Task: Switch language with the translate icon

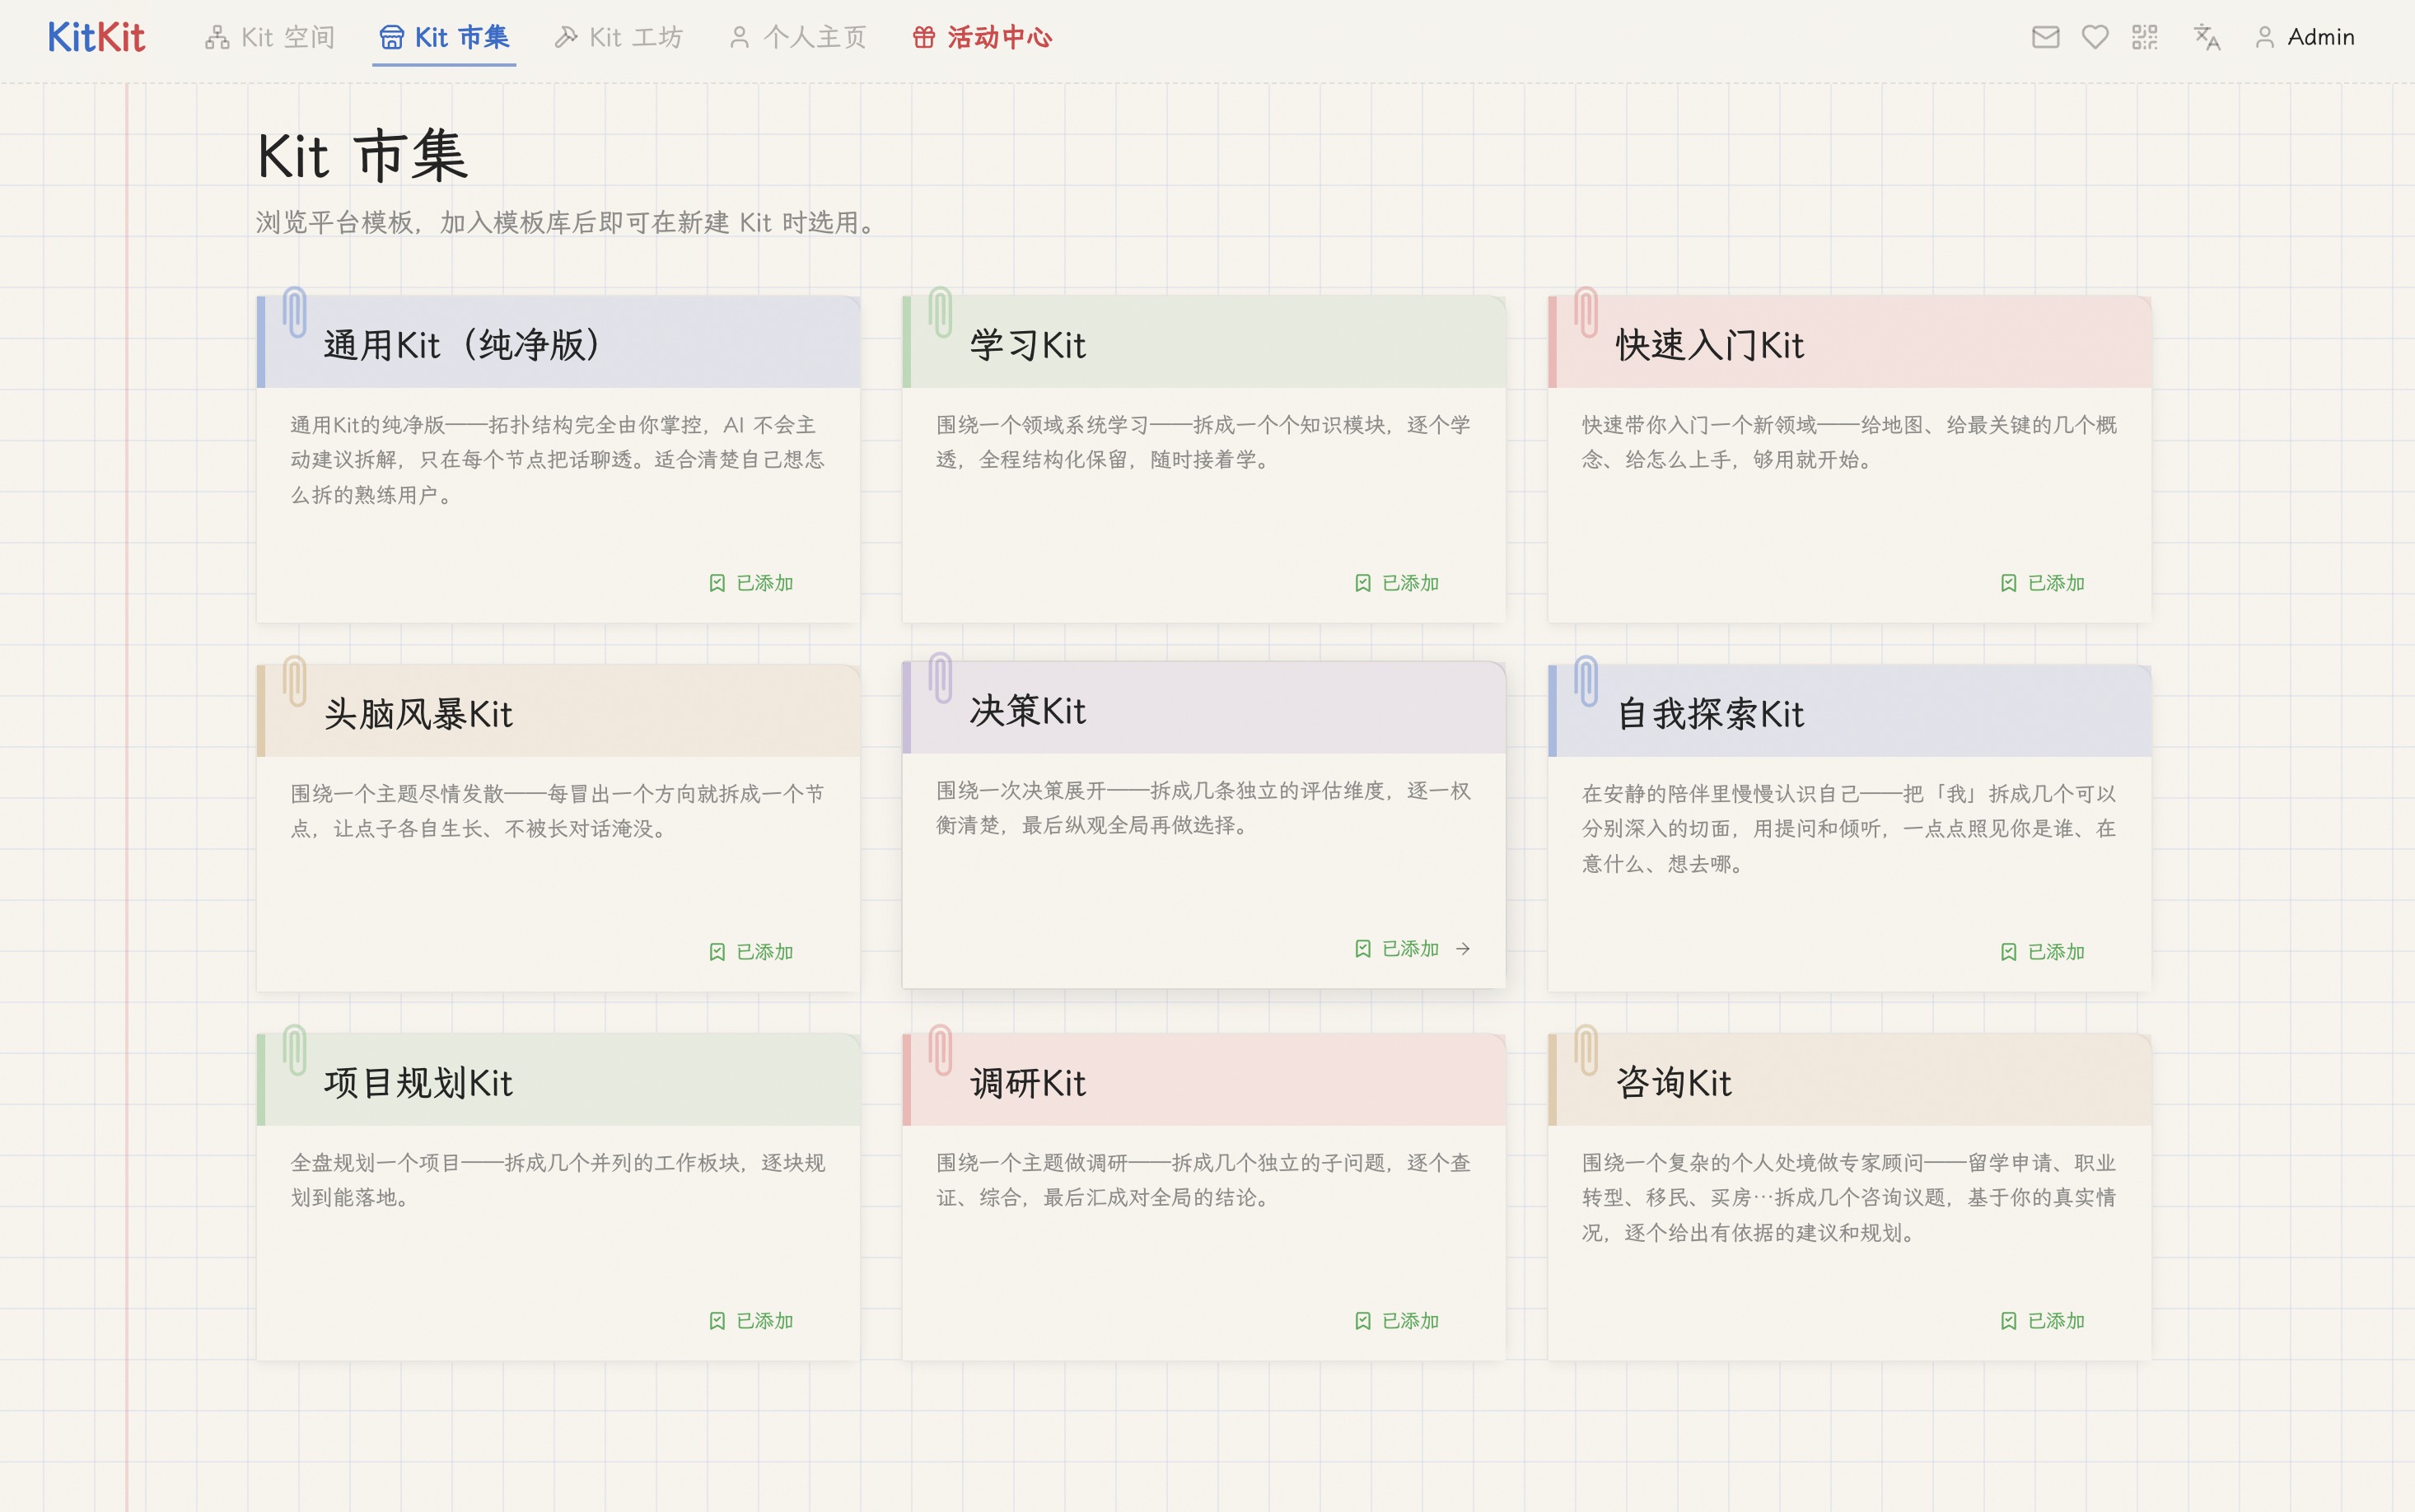Action: (2206, 37)
